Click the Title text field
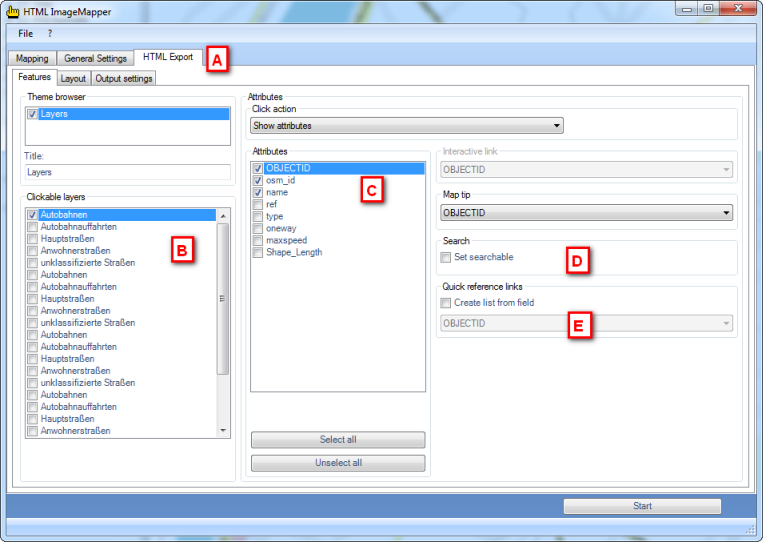Image resolution: width=763 pixels, height=542 pixels. [x=127, y=172]
